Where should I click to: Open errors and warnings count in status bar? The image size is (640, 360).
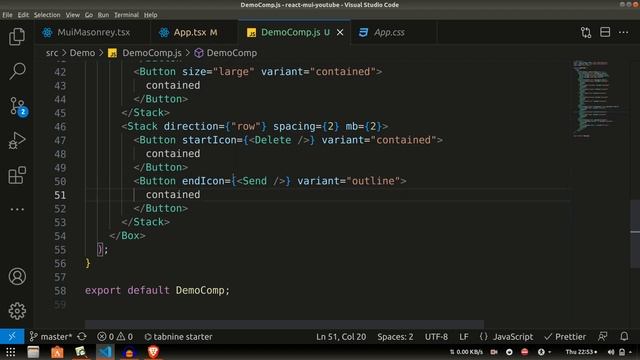(115, 337)
